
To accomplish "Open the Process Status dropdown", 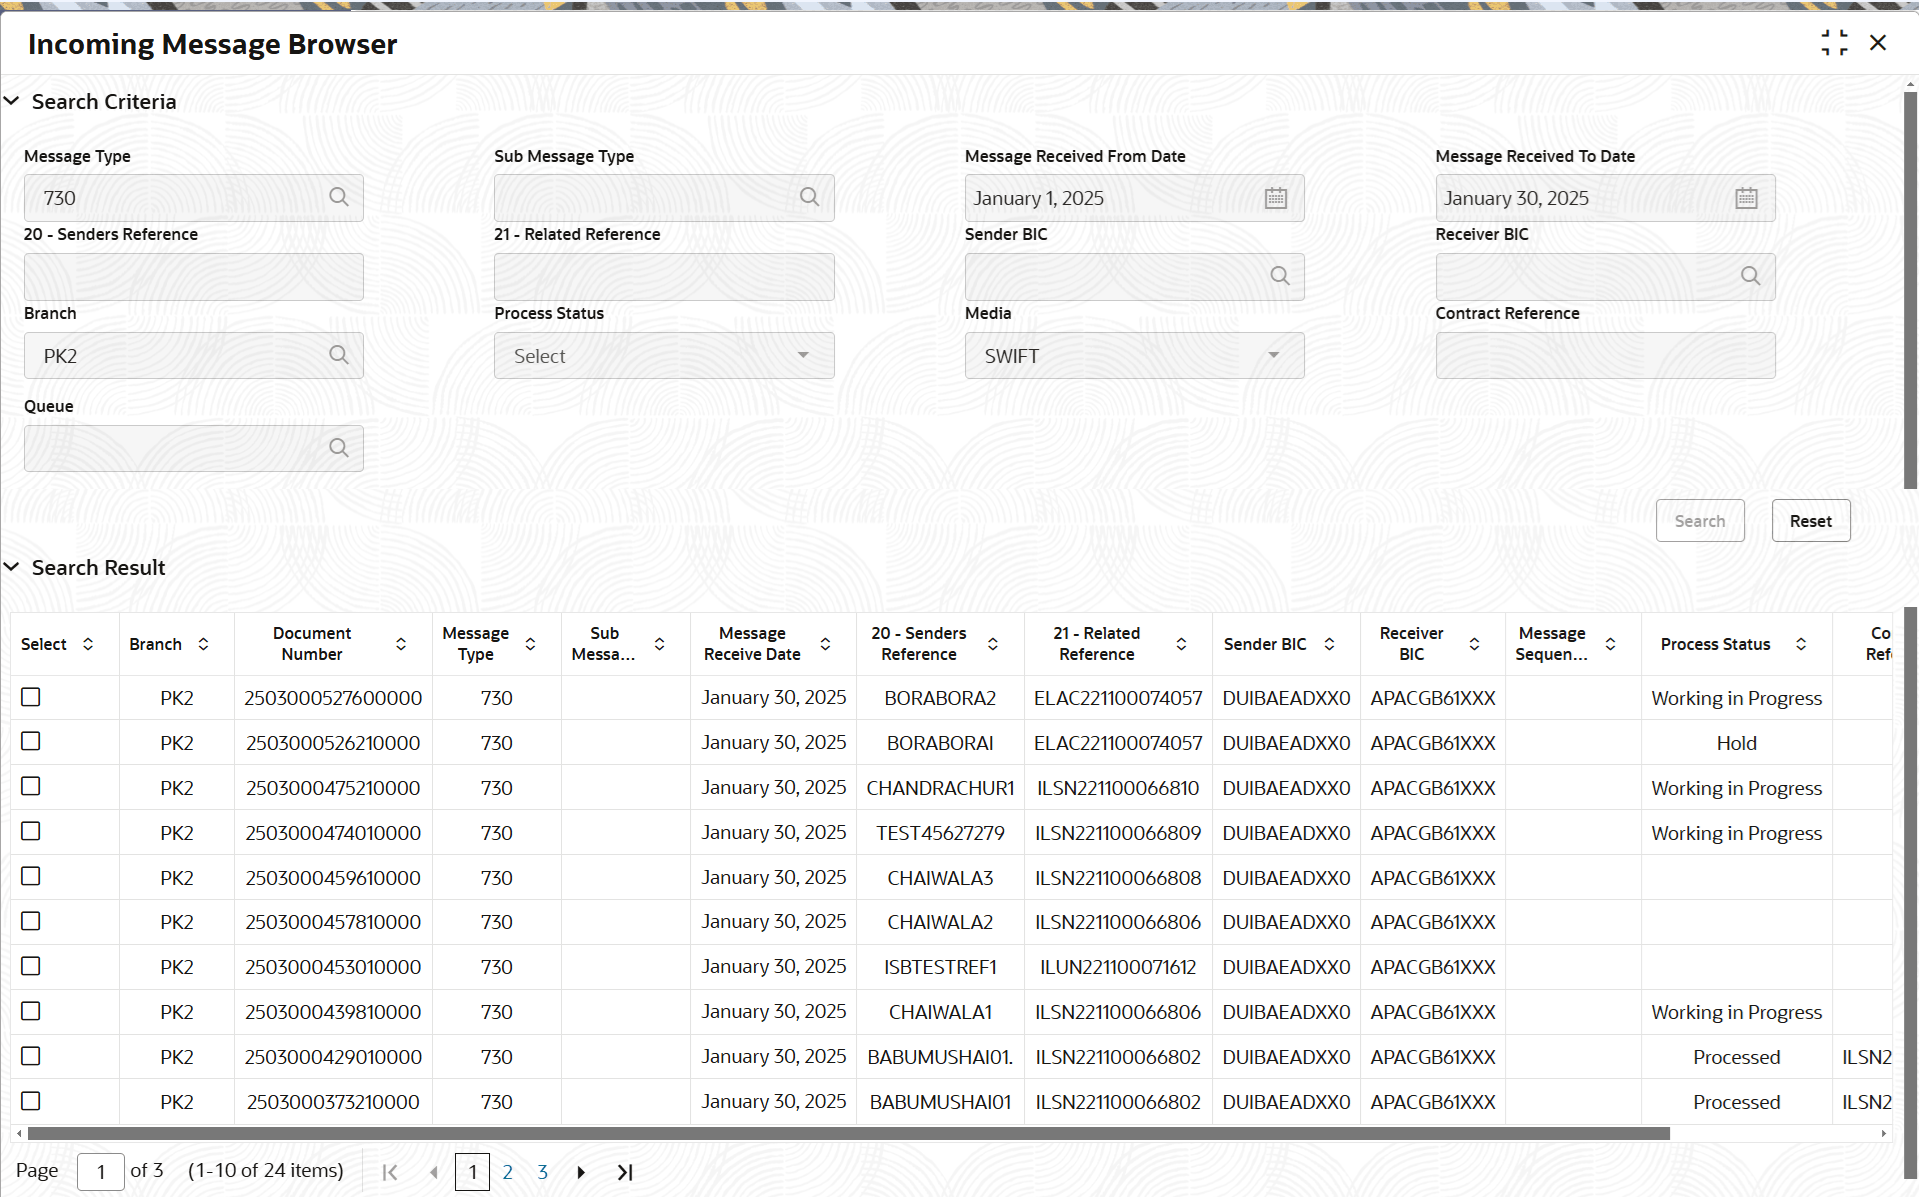I will pos(664,355).
